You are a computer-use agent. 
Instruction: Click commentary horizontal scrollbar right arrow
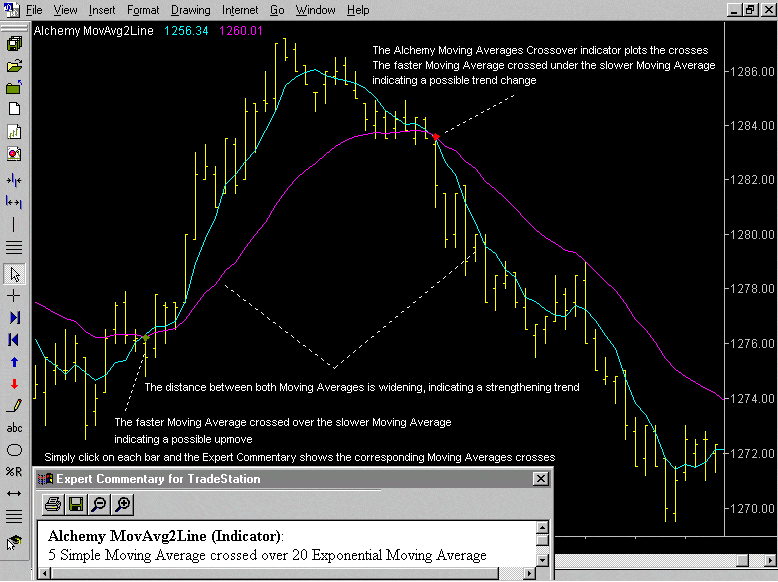(530, 574)
